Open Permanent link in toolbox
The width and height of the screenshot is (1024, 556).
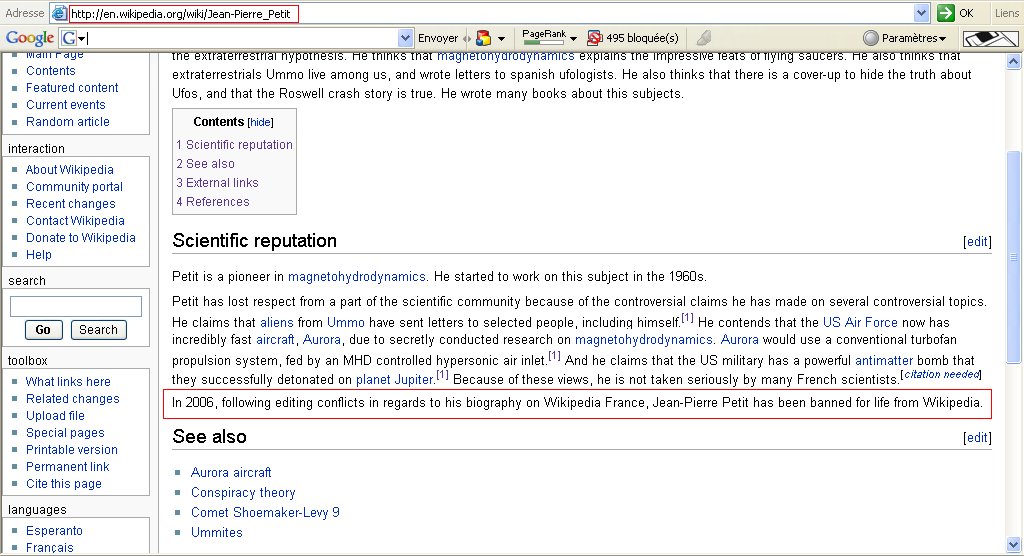click(68, 466)
